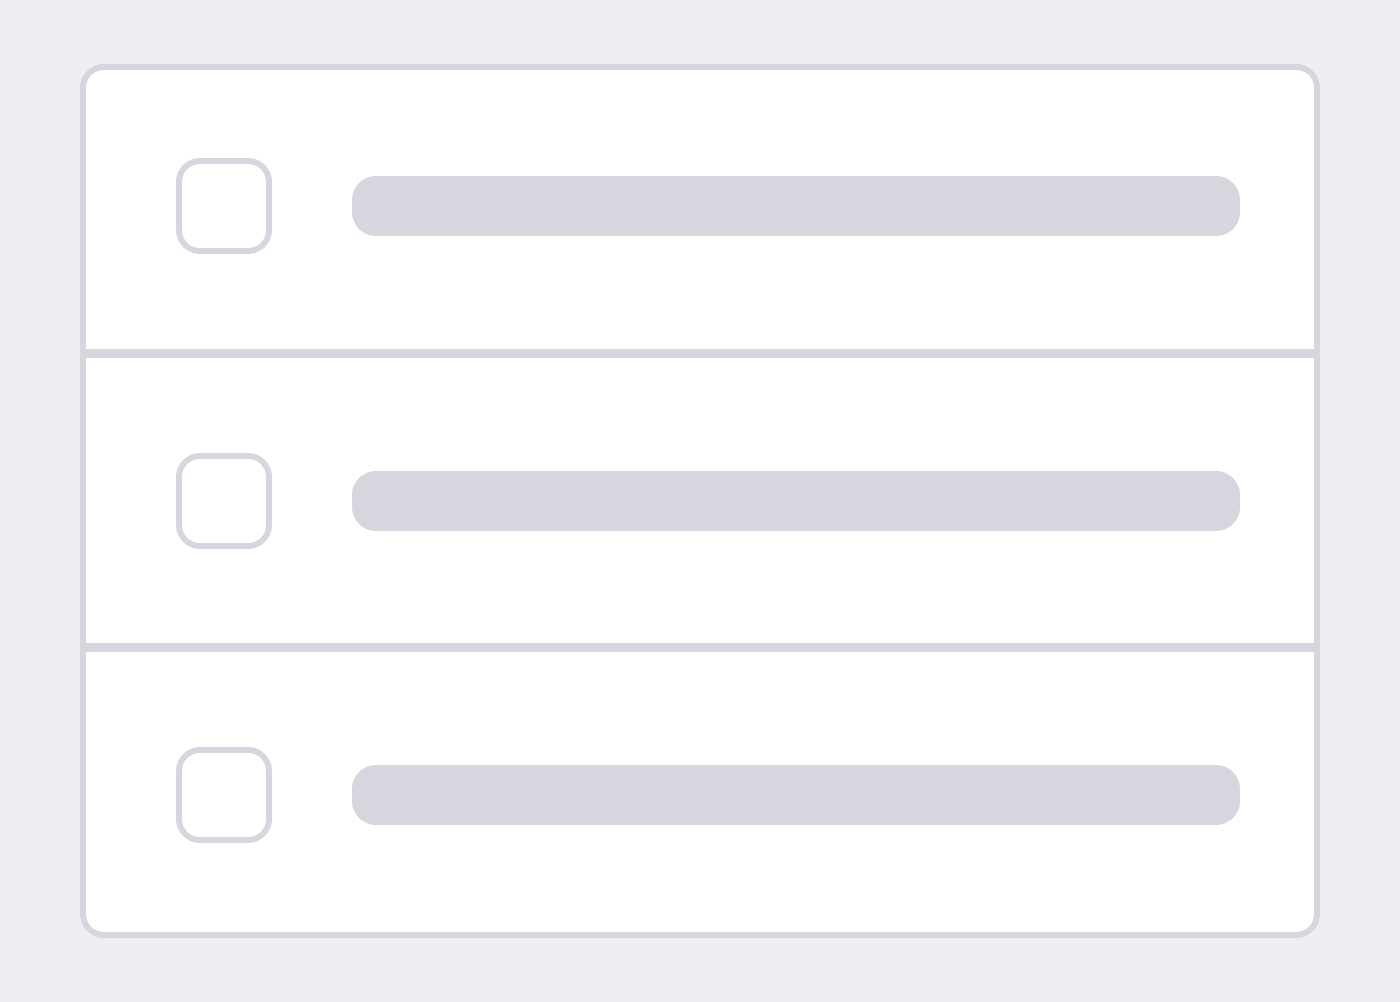Select the middle row's gray placeholder bar
This screenshot has height=1002, width=1400.
pos(795,501)
